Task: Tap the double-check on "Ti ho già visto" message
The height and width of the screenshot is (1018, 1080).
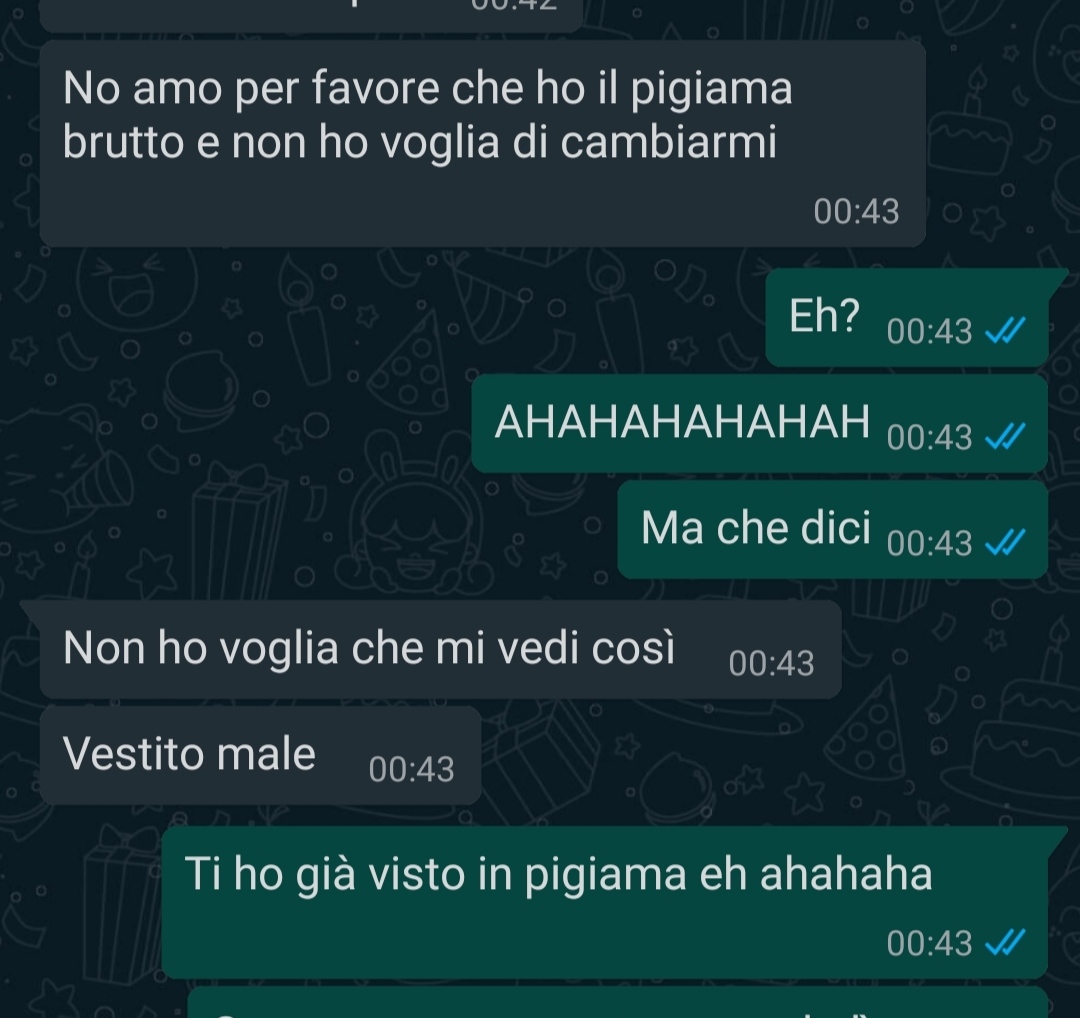Action: pyautogui.click(x=1005, y=942)
